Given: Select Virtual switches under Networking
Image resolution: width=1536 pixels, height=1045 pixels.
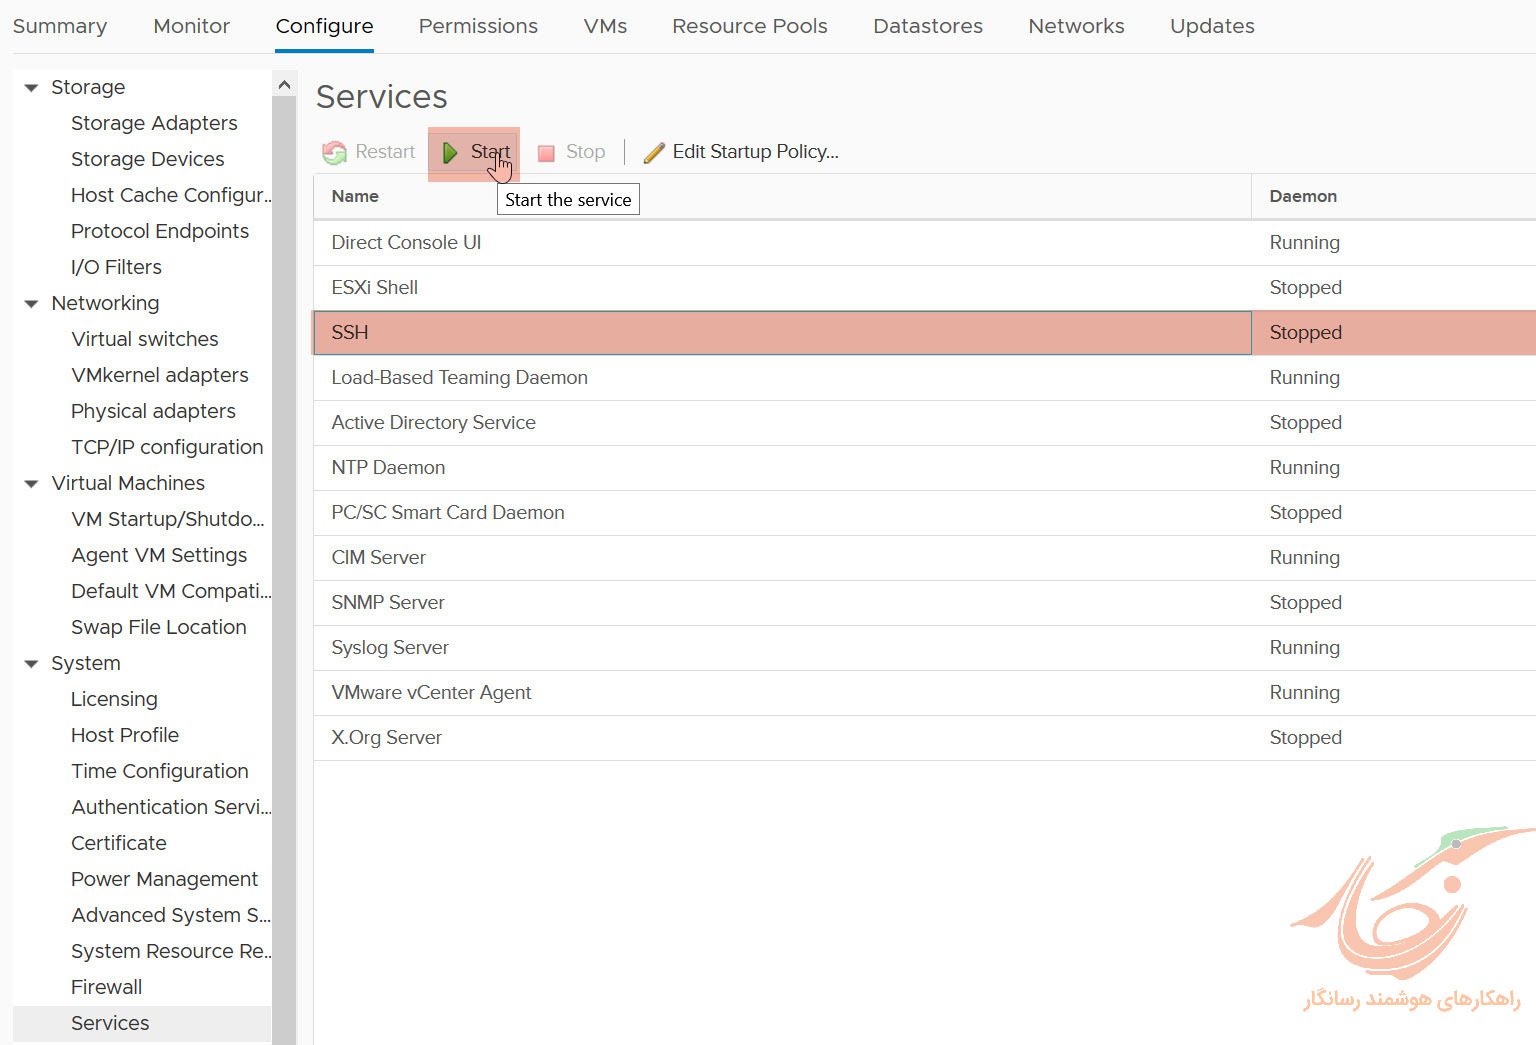Looking at the screenshot, I should (144, 339).
